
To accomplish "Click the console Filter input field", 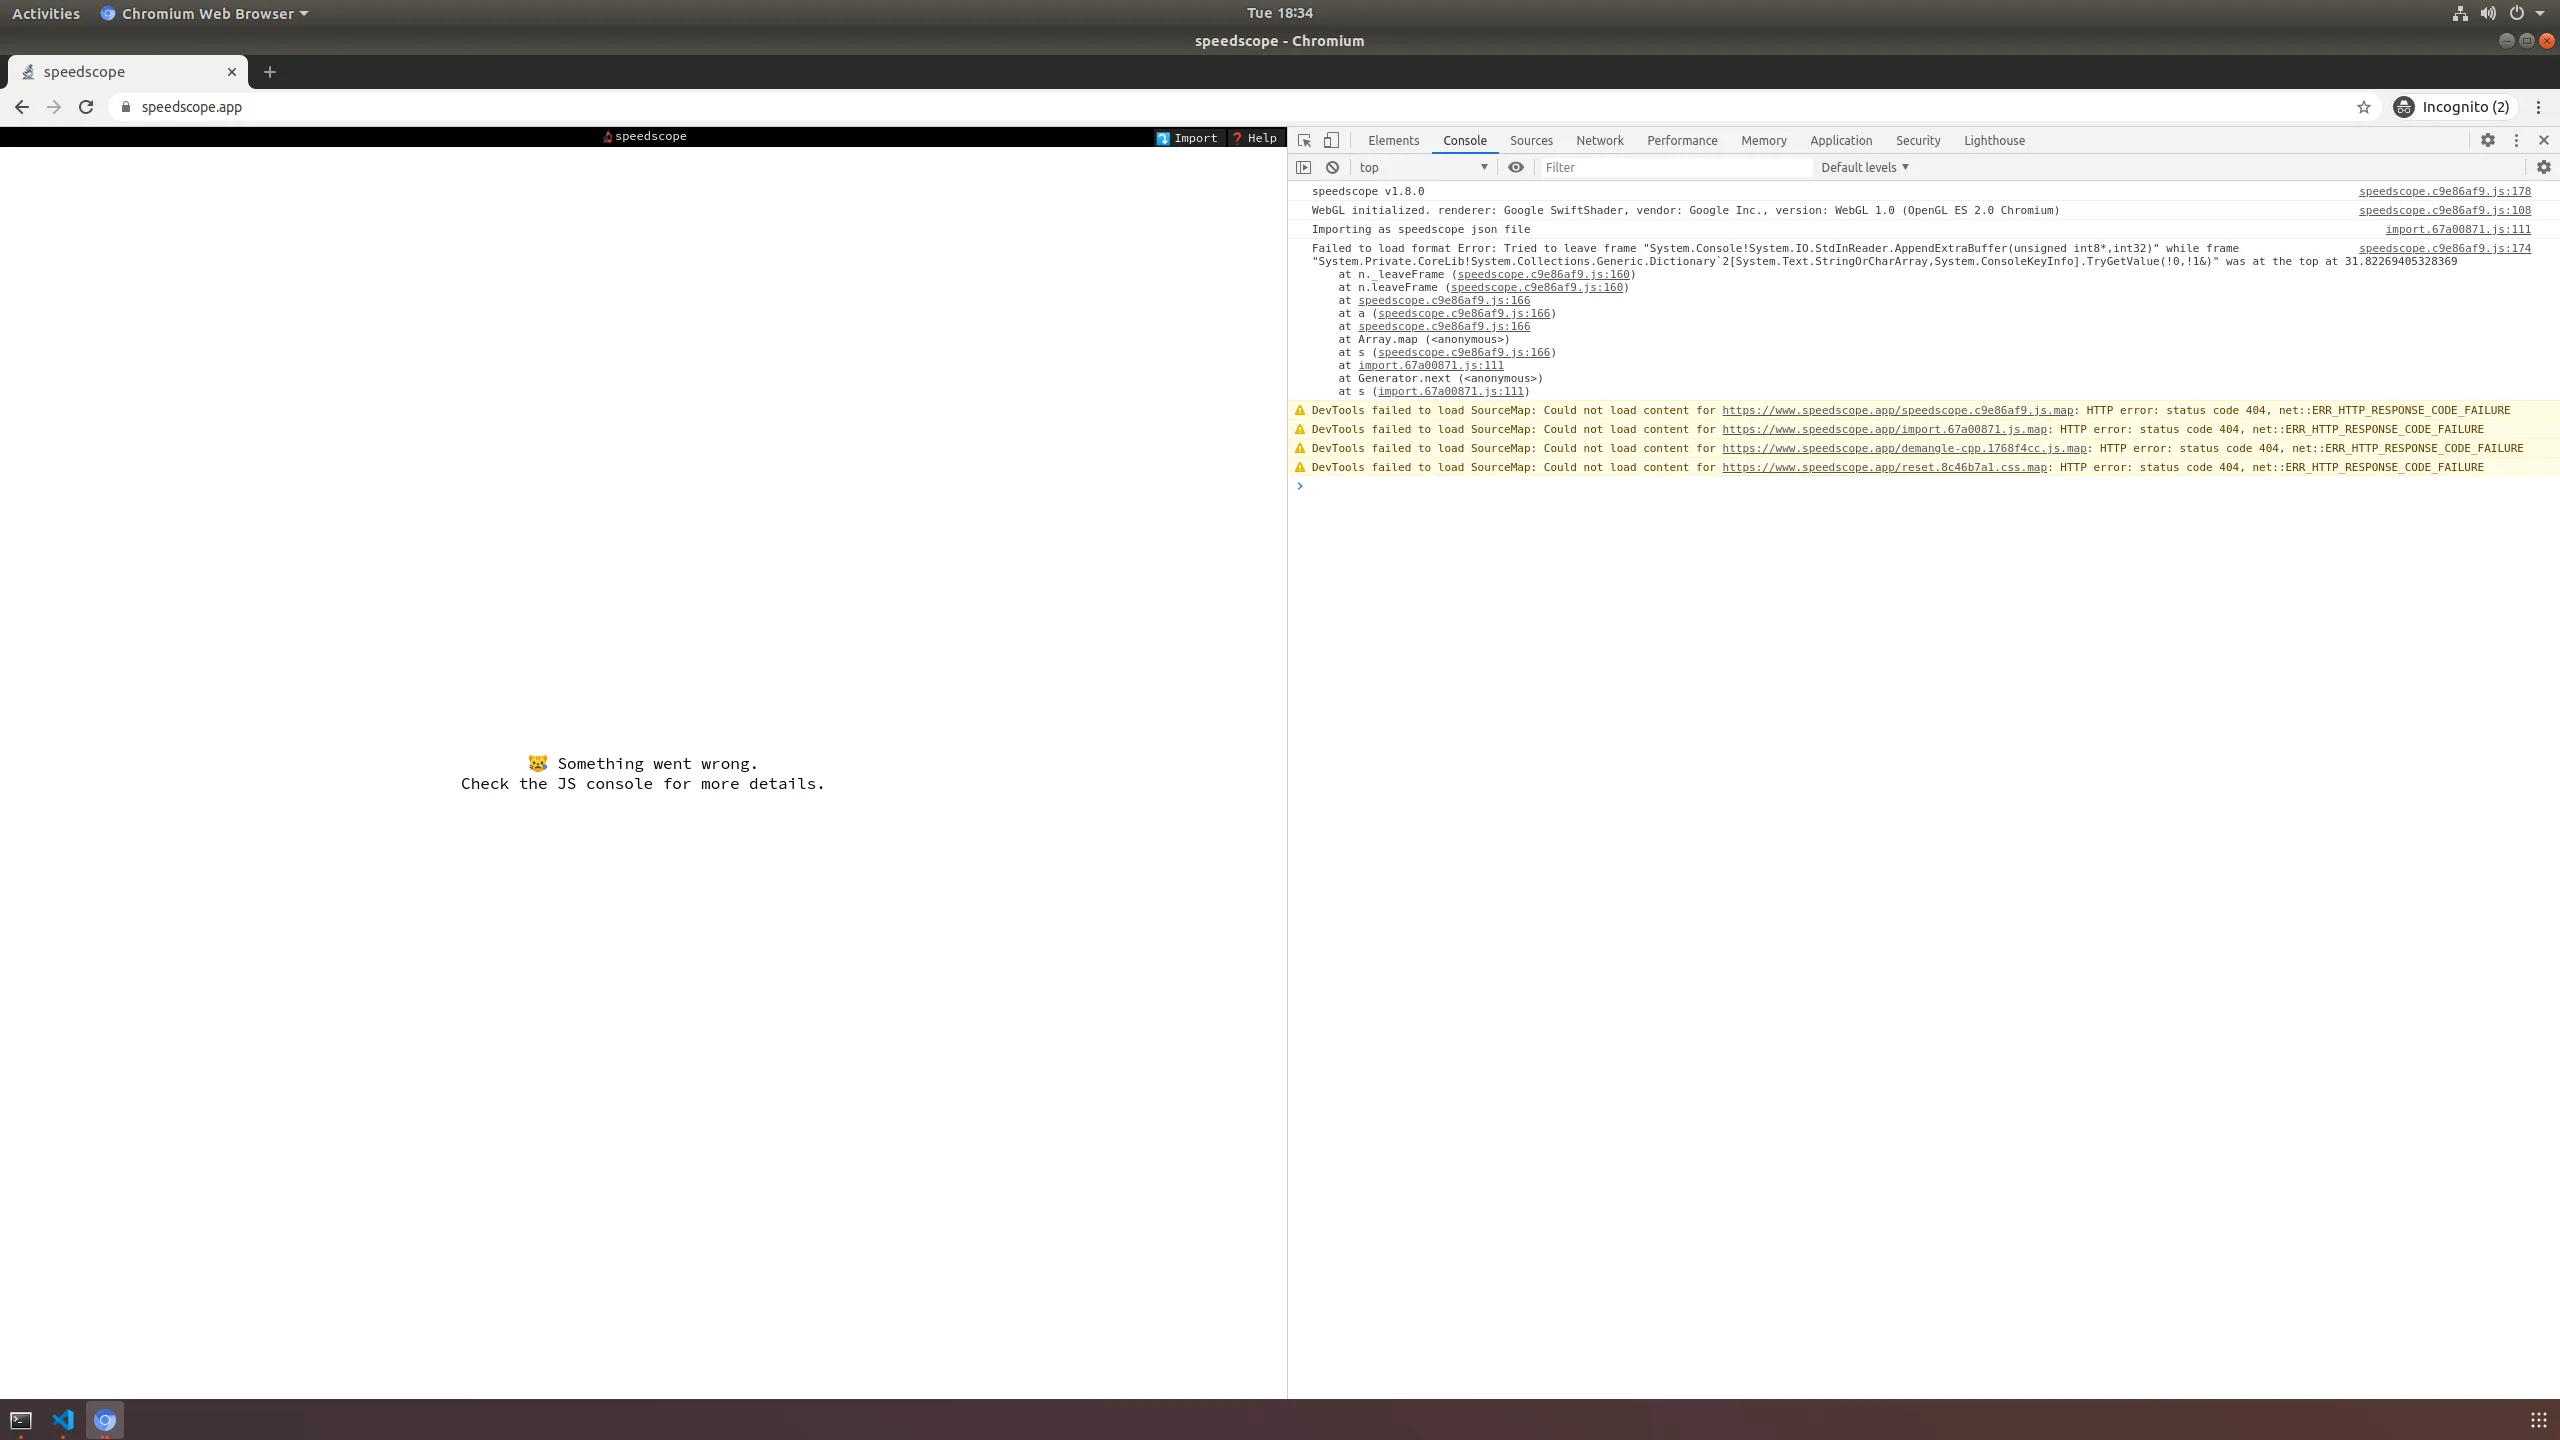I will click(1675, 167).
